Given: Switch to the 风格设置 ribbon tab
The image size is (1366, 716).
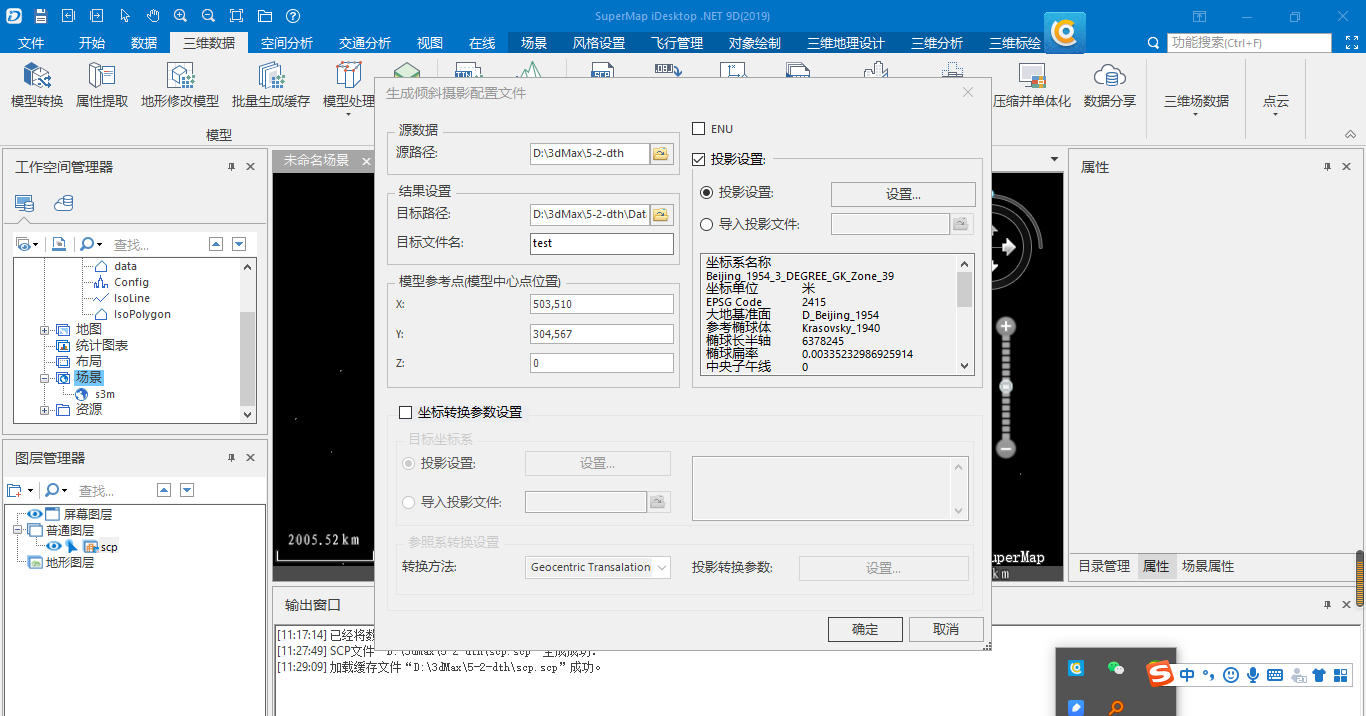Looking at the screenshot, I should [x=599, y=43].
